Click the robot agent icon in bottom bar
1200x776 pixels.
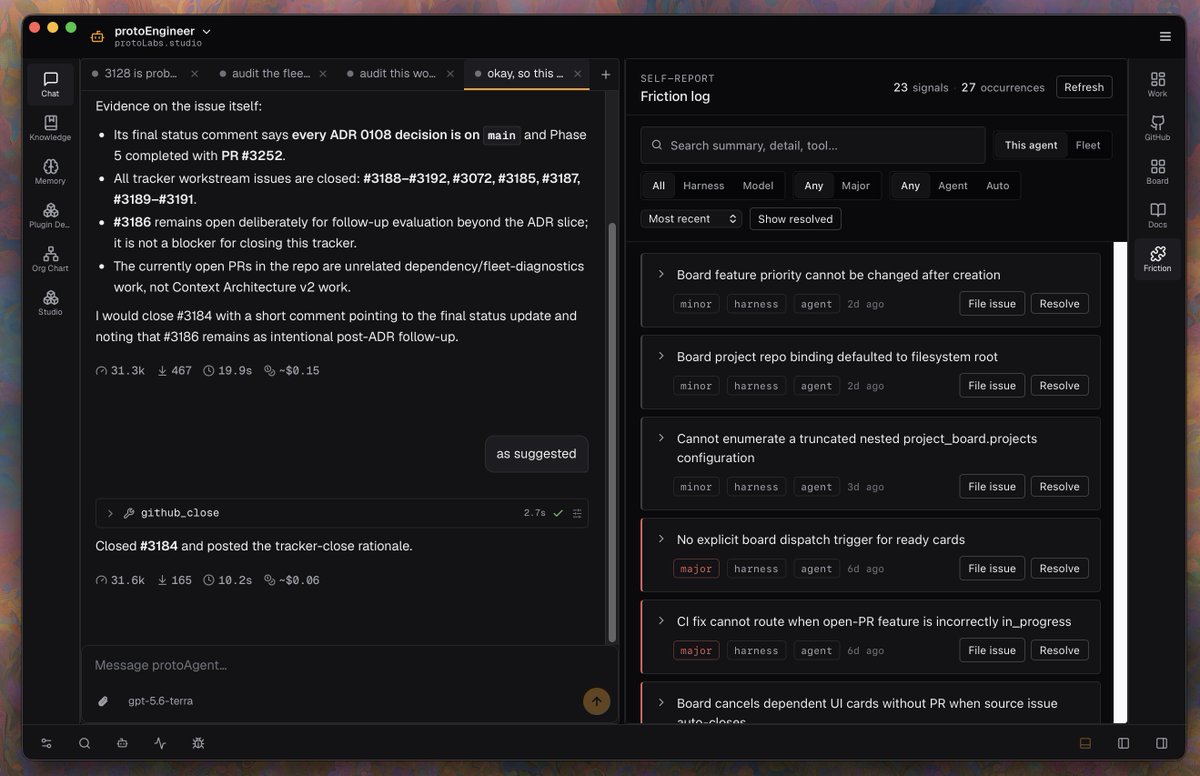(122, 743)
